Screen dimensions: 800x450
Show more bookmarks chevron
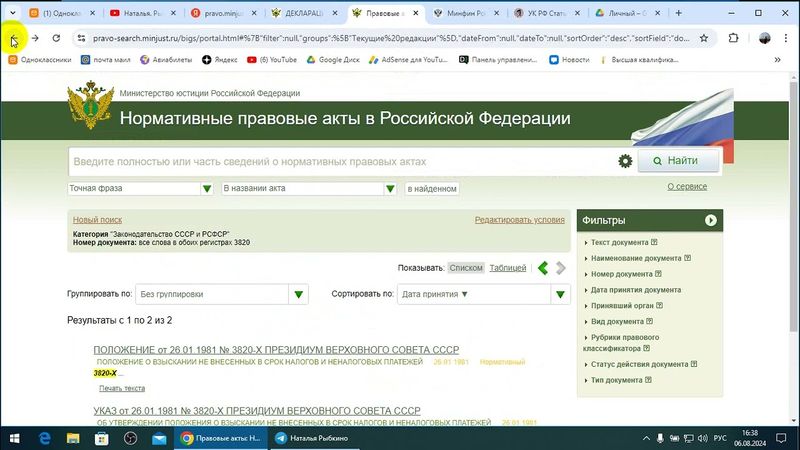point(777,60)
